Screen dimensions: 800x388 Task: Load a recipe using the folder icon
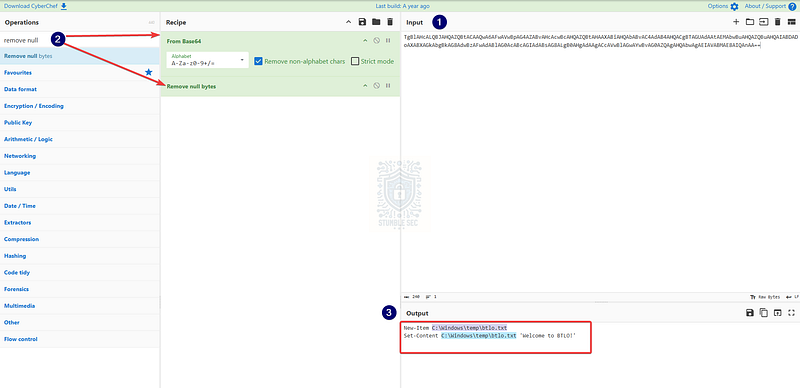click(x=376, y=22)
